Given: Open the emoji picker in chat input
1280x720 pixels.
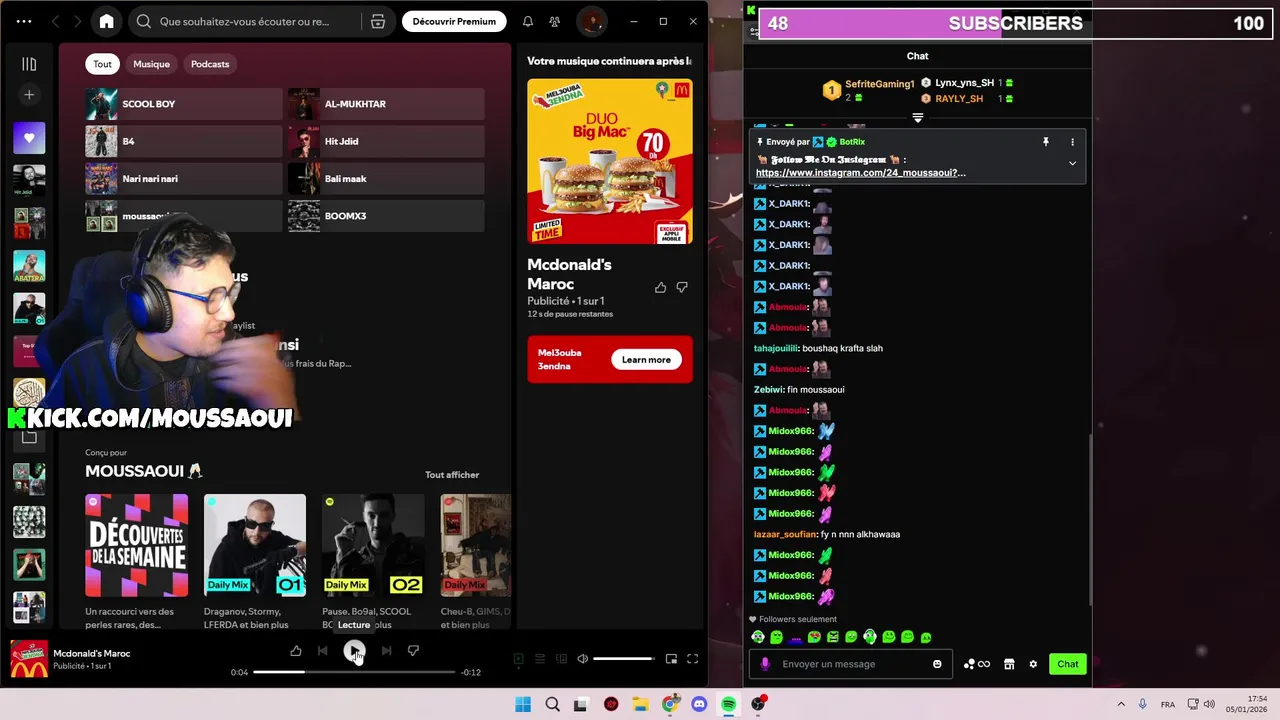Looking at the screenshot, I should pyautogui.click(x=937, y=664).
